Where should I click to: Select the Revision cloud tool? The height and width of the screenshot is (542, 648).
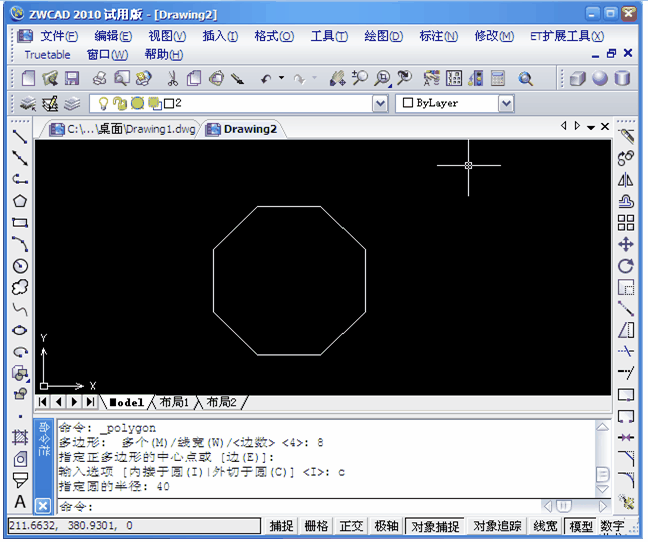coord(20,288)
